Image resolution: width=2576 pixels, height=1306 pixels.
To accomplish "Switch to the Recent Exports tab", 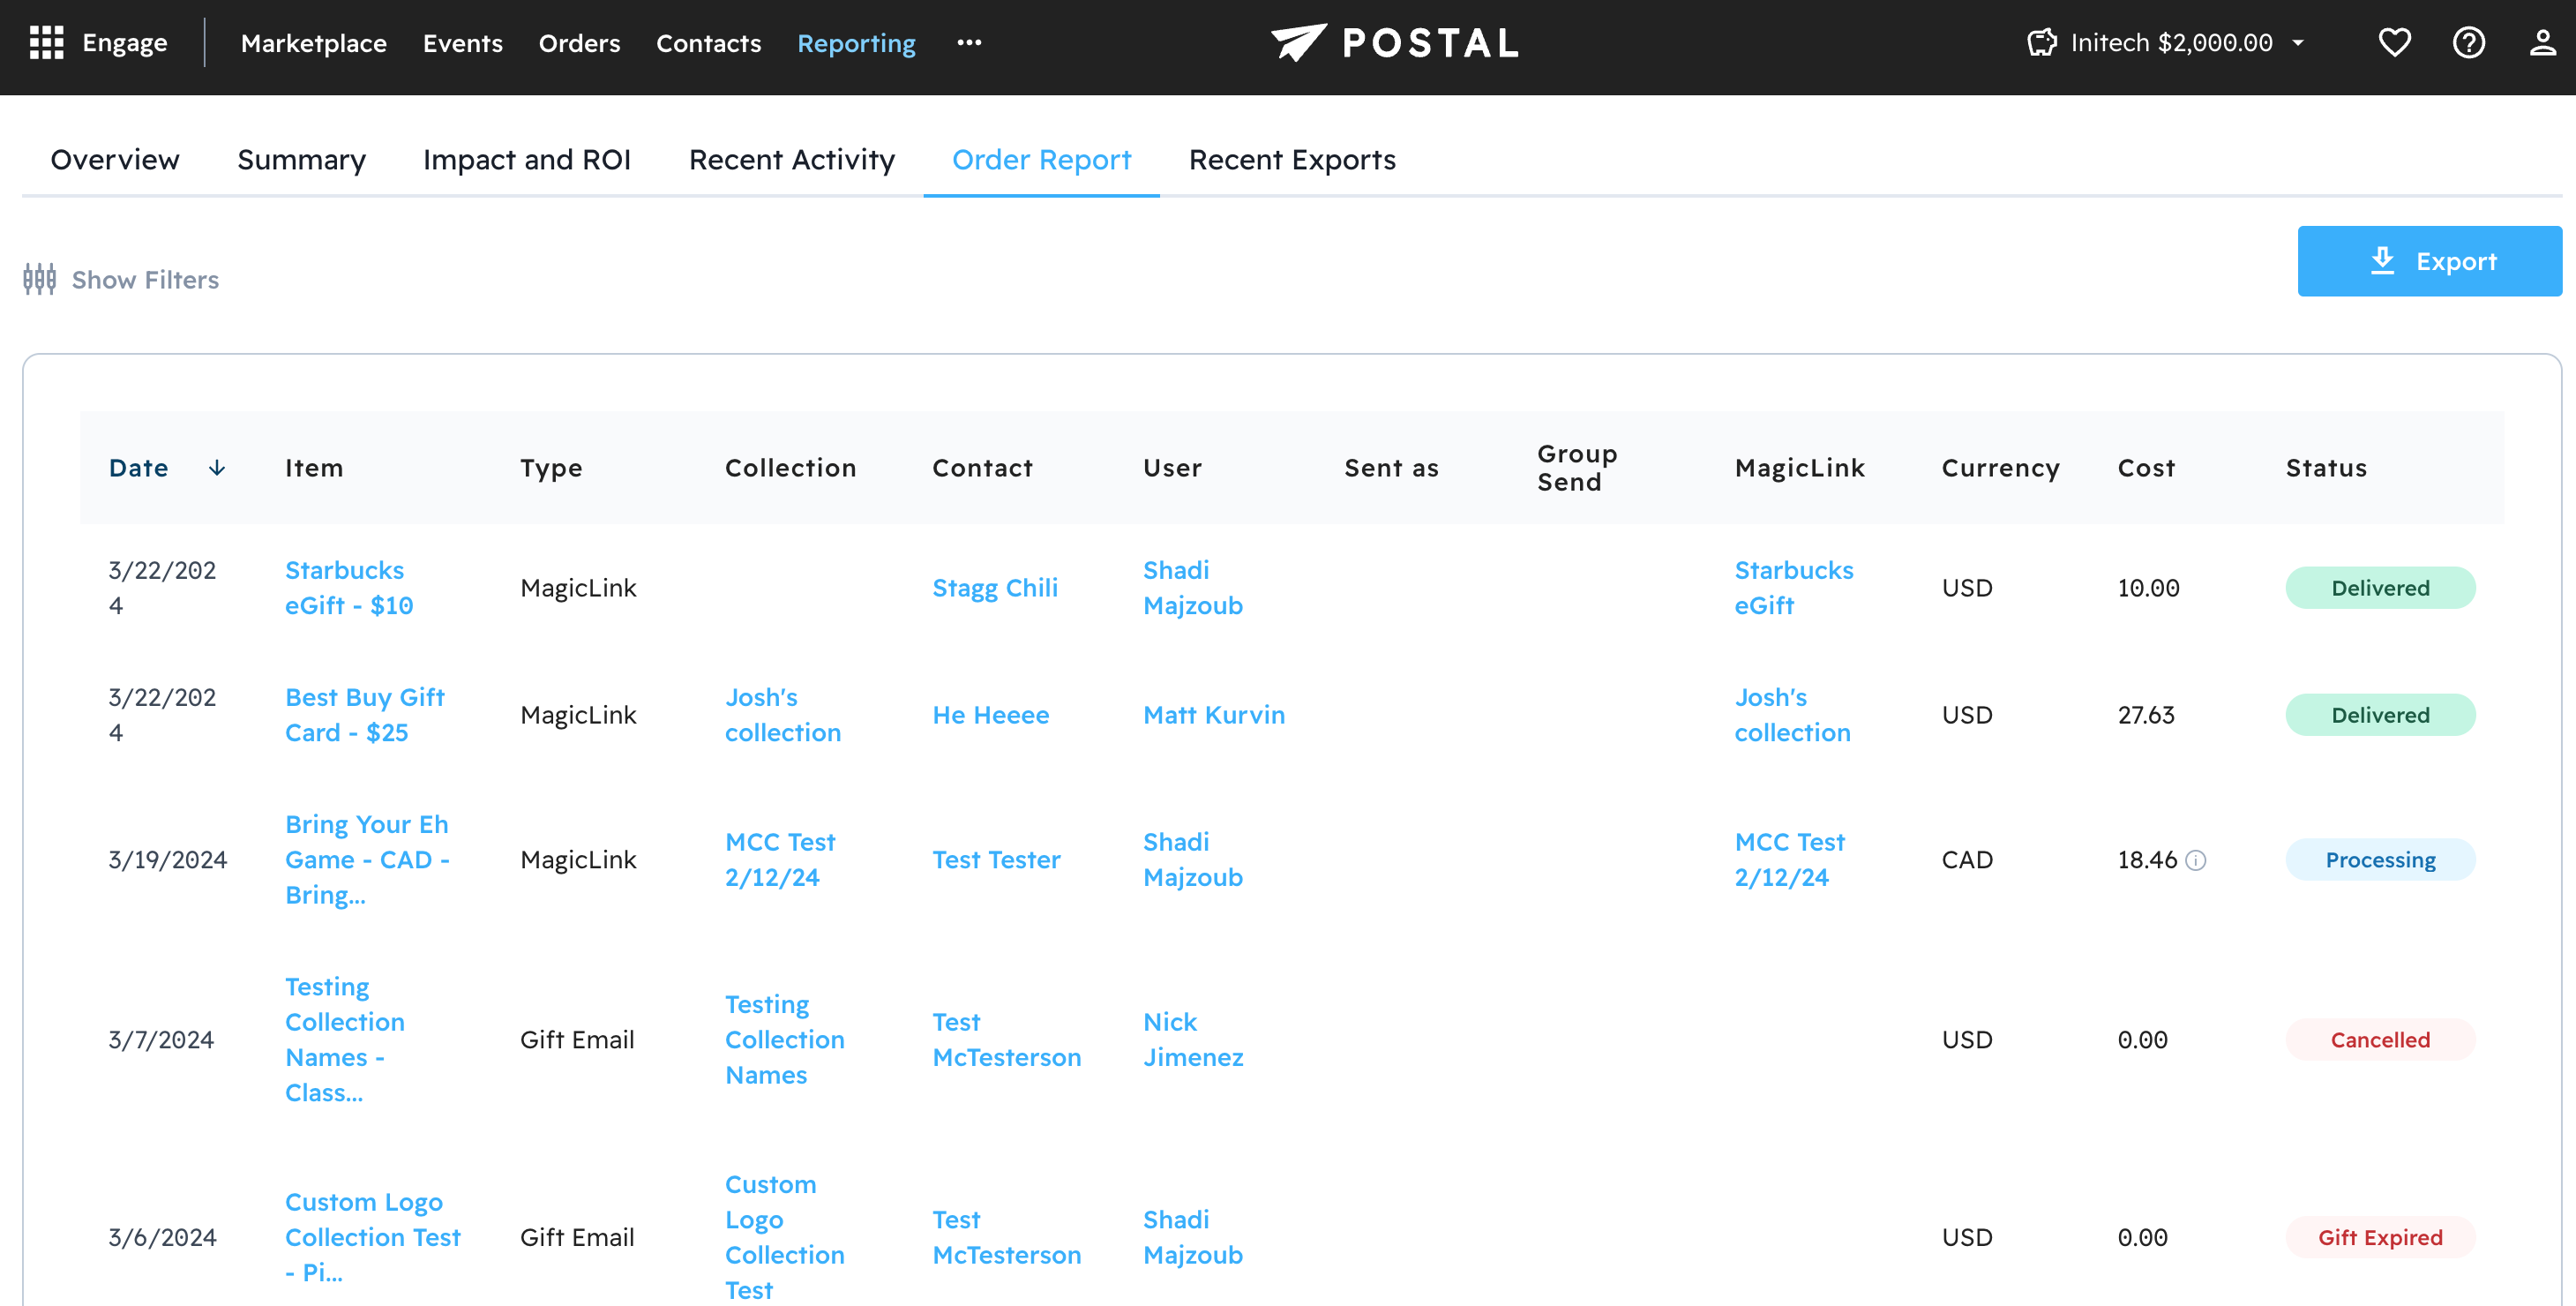I will coord(1292,160).
